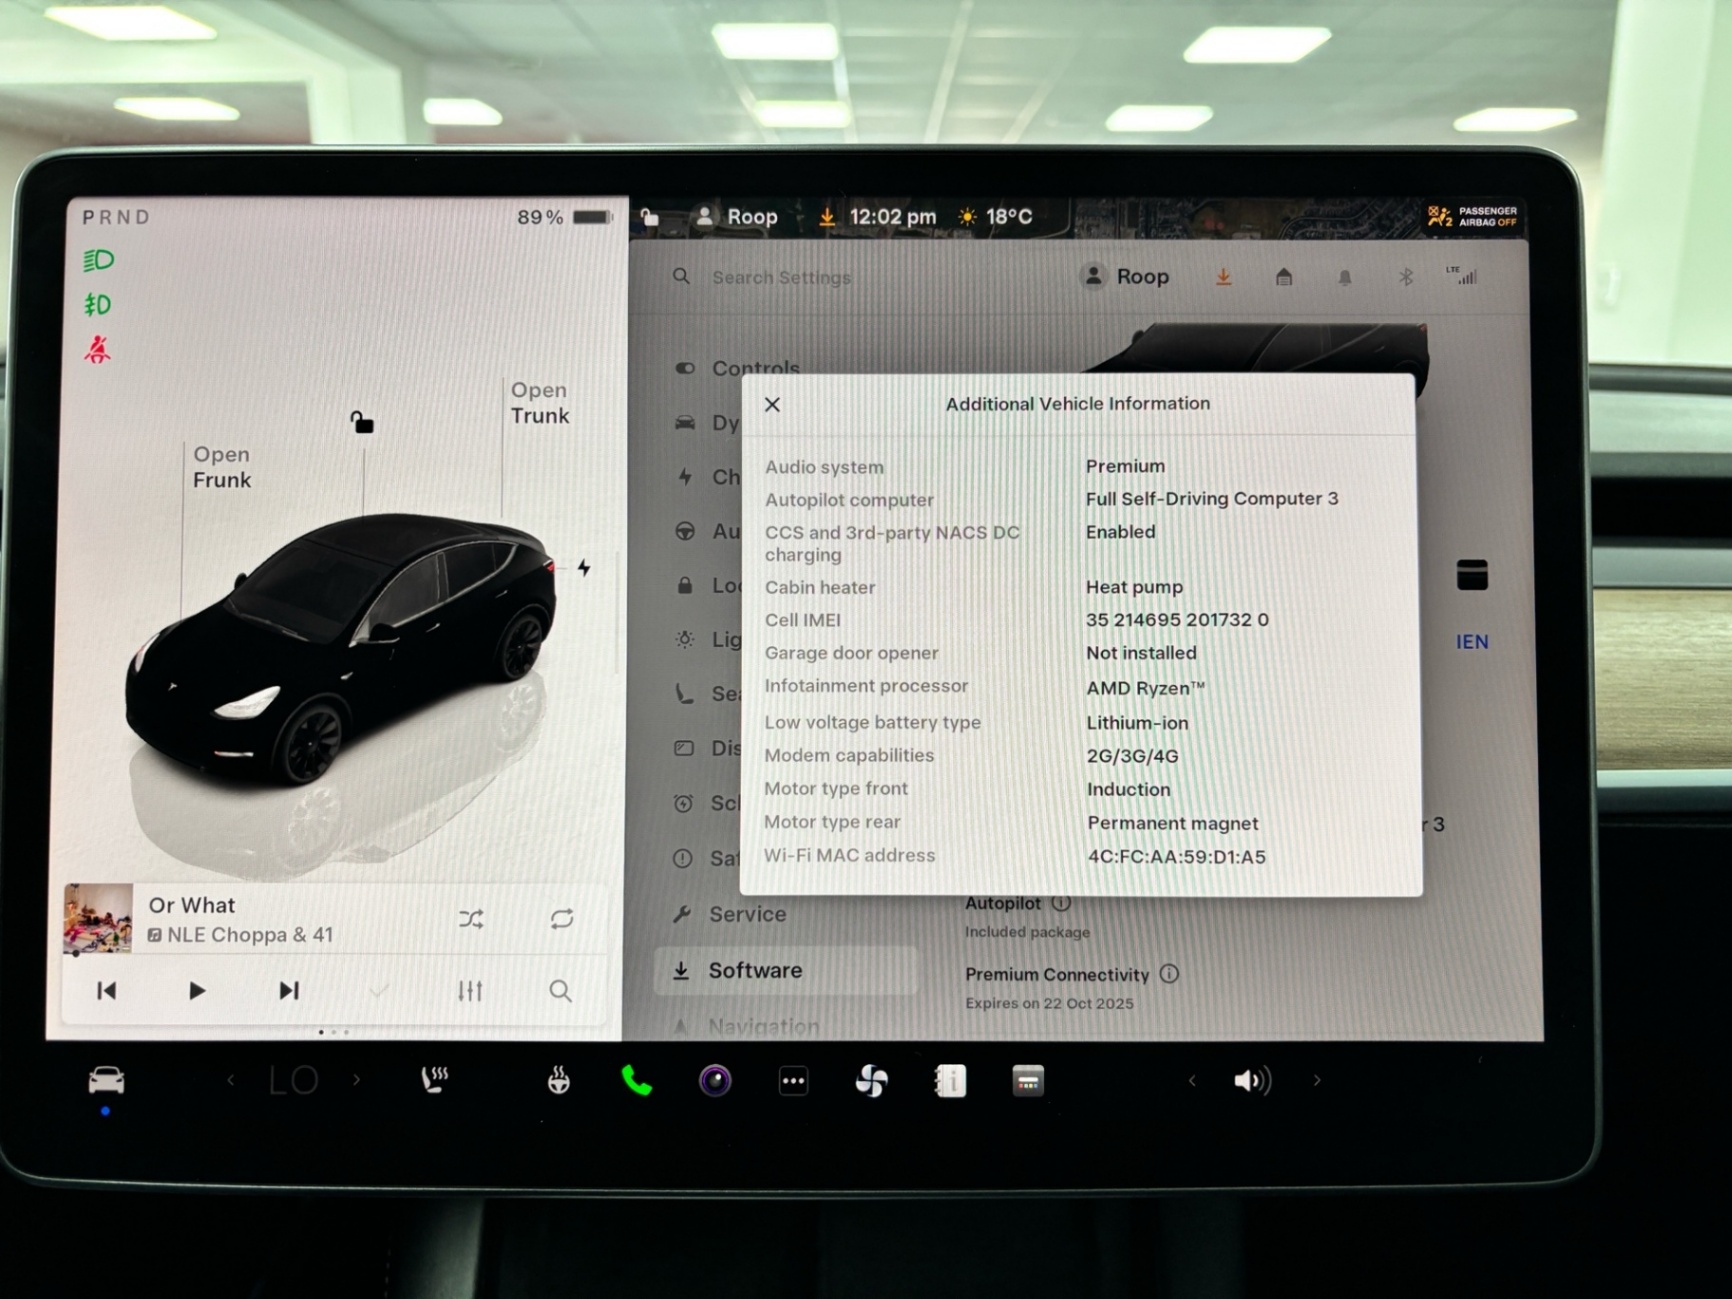
Task: Search music in the media player
Action: (x=561, y=991)
